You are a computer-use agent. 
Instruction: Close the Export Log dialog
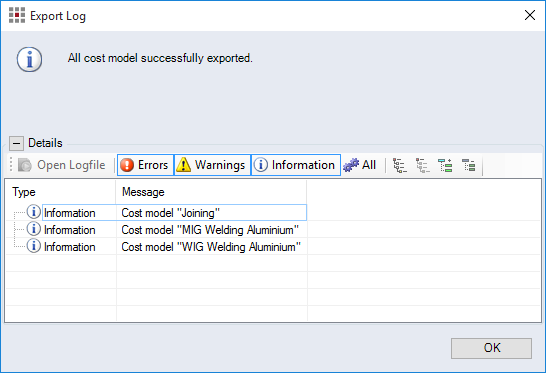coord(530,15)
